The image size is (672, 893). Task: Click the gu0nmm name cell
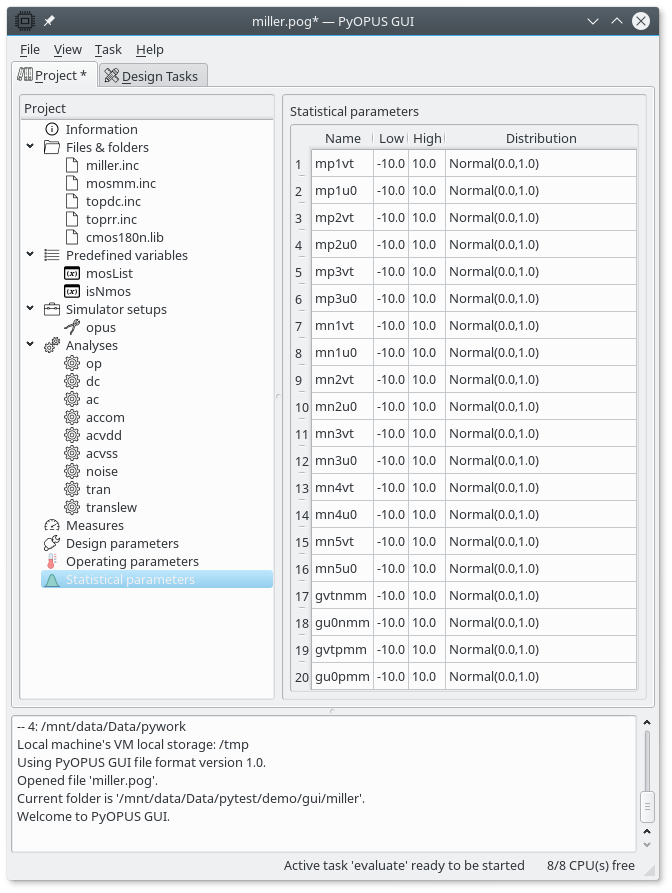point(342,622)
